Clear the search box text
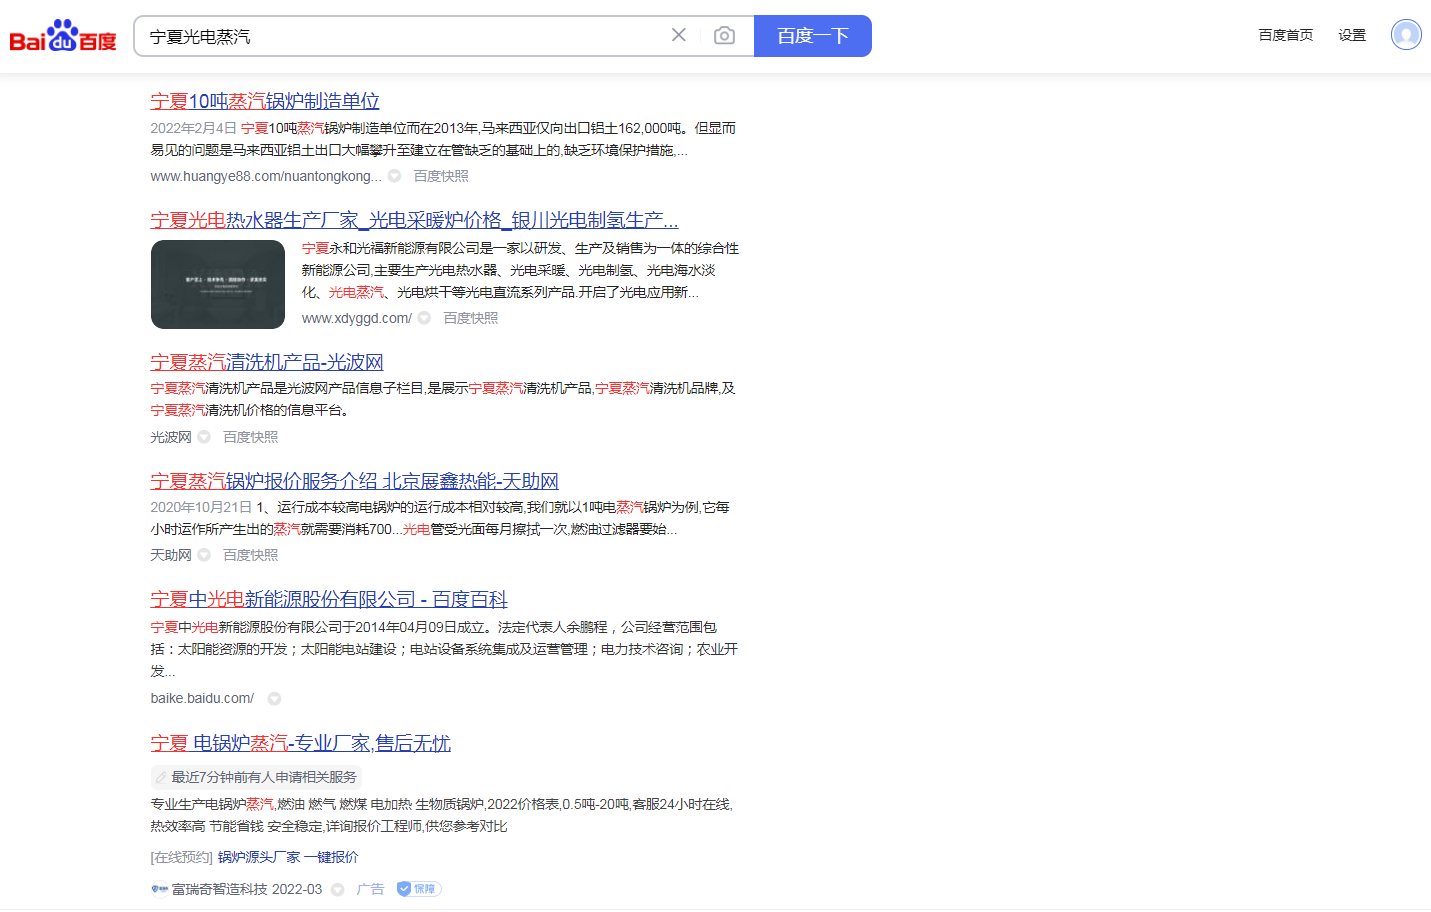Image resolution: width=1431 pixels, height=912 pixels. (678, 35)
